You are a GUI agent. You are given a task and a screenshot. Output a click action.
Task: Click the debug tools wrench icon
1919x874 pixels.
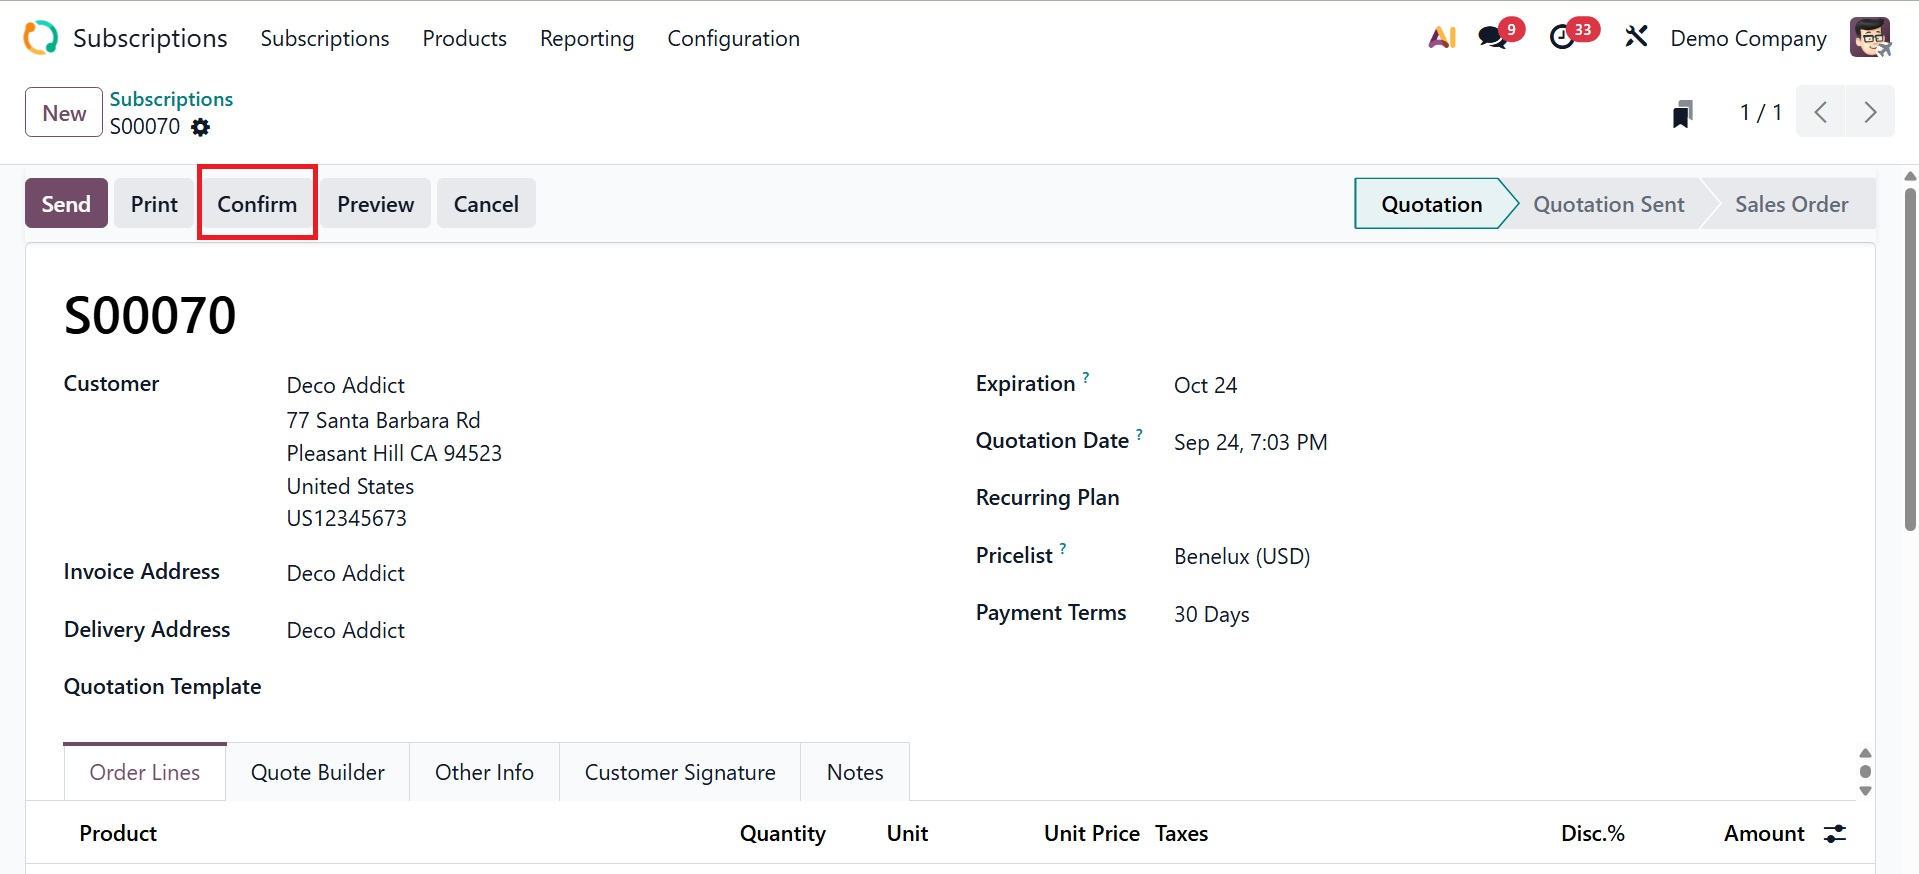pyautogui.click(x=1636, y=38)
